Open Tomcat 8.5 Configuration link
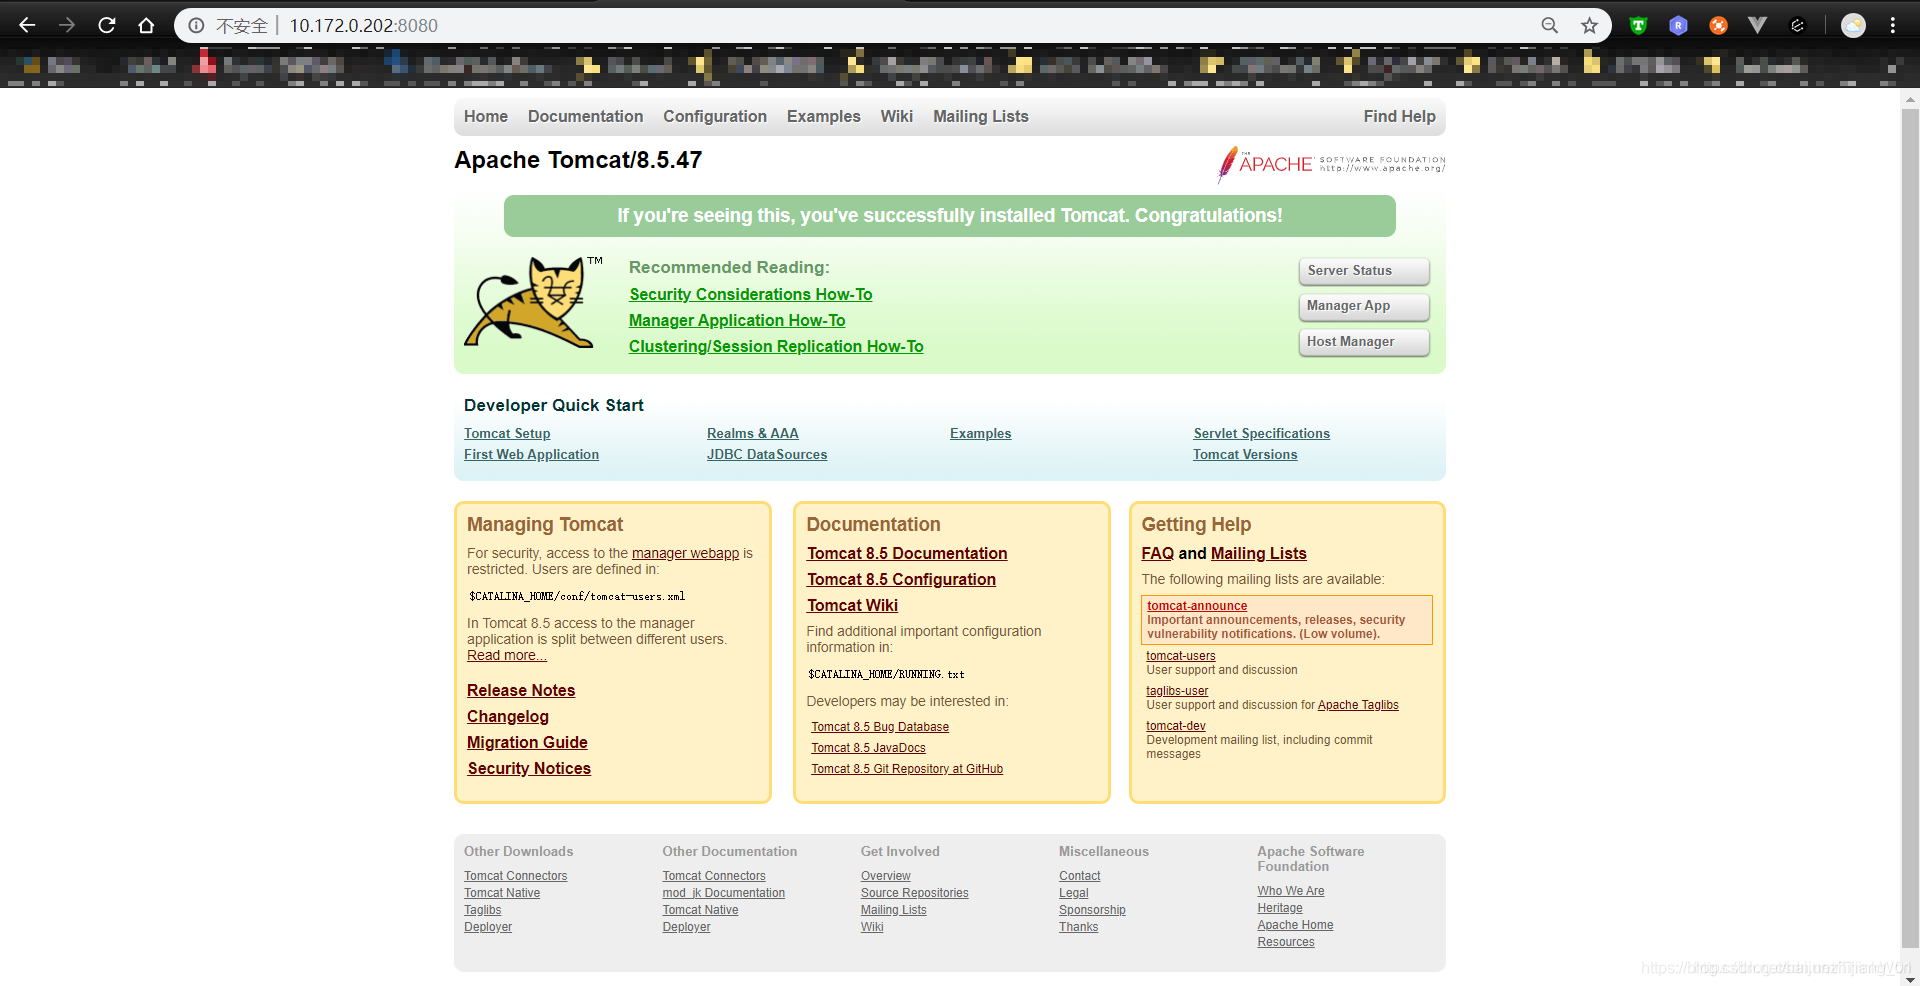 (901, 579)
